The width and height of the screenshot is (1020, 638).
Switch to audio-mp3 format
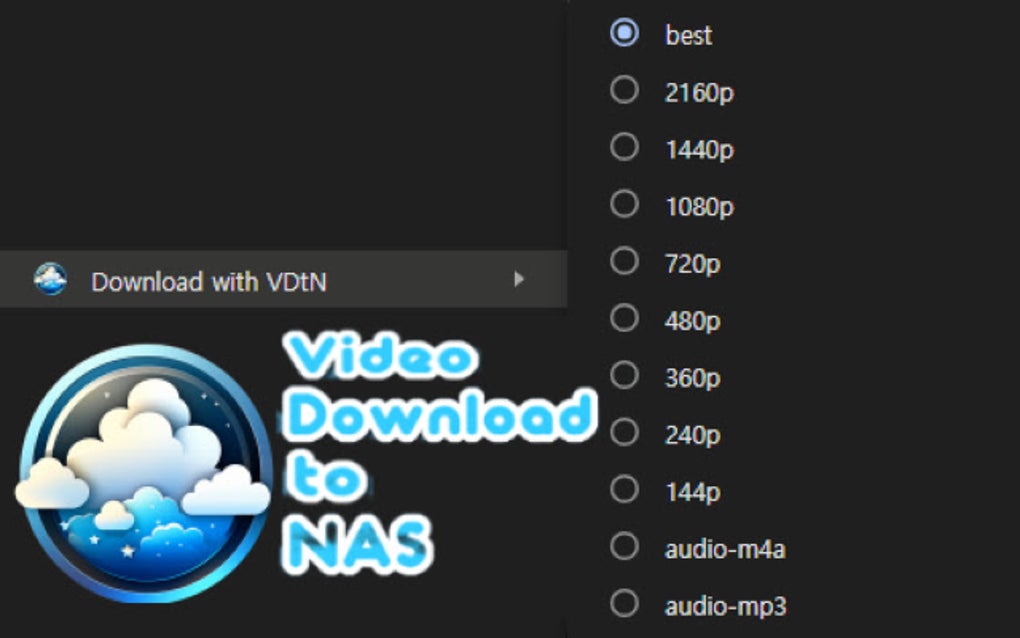coord(624,605)
